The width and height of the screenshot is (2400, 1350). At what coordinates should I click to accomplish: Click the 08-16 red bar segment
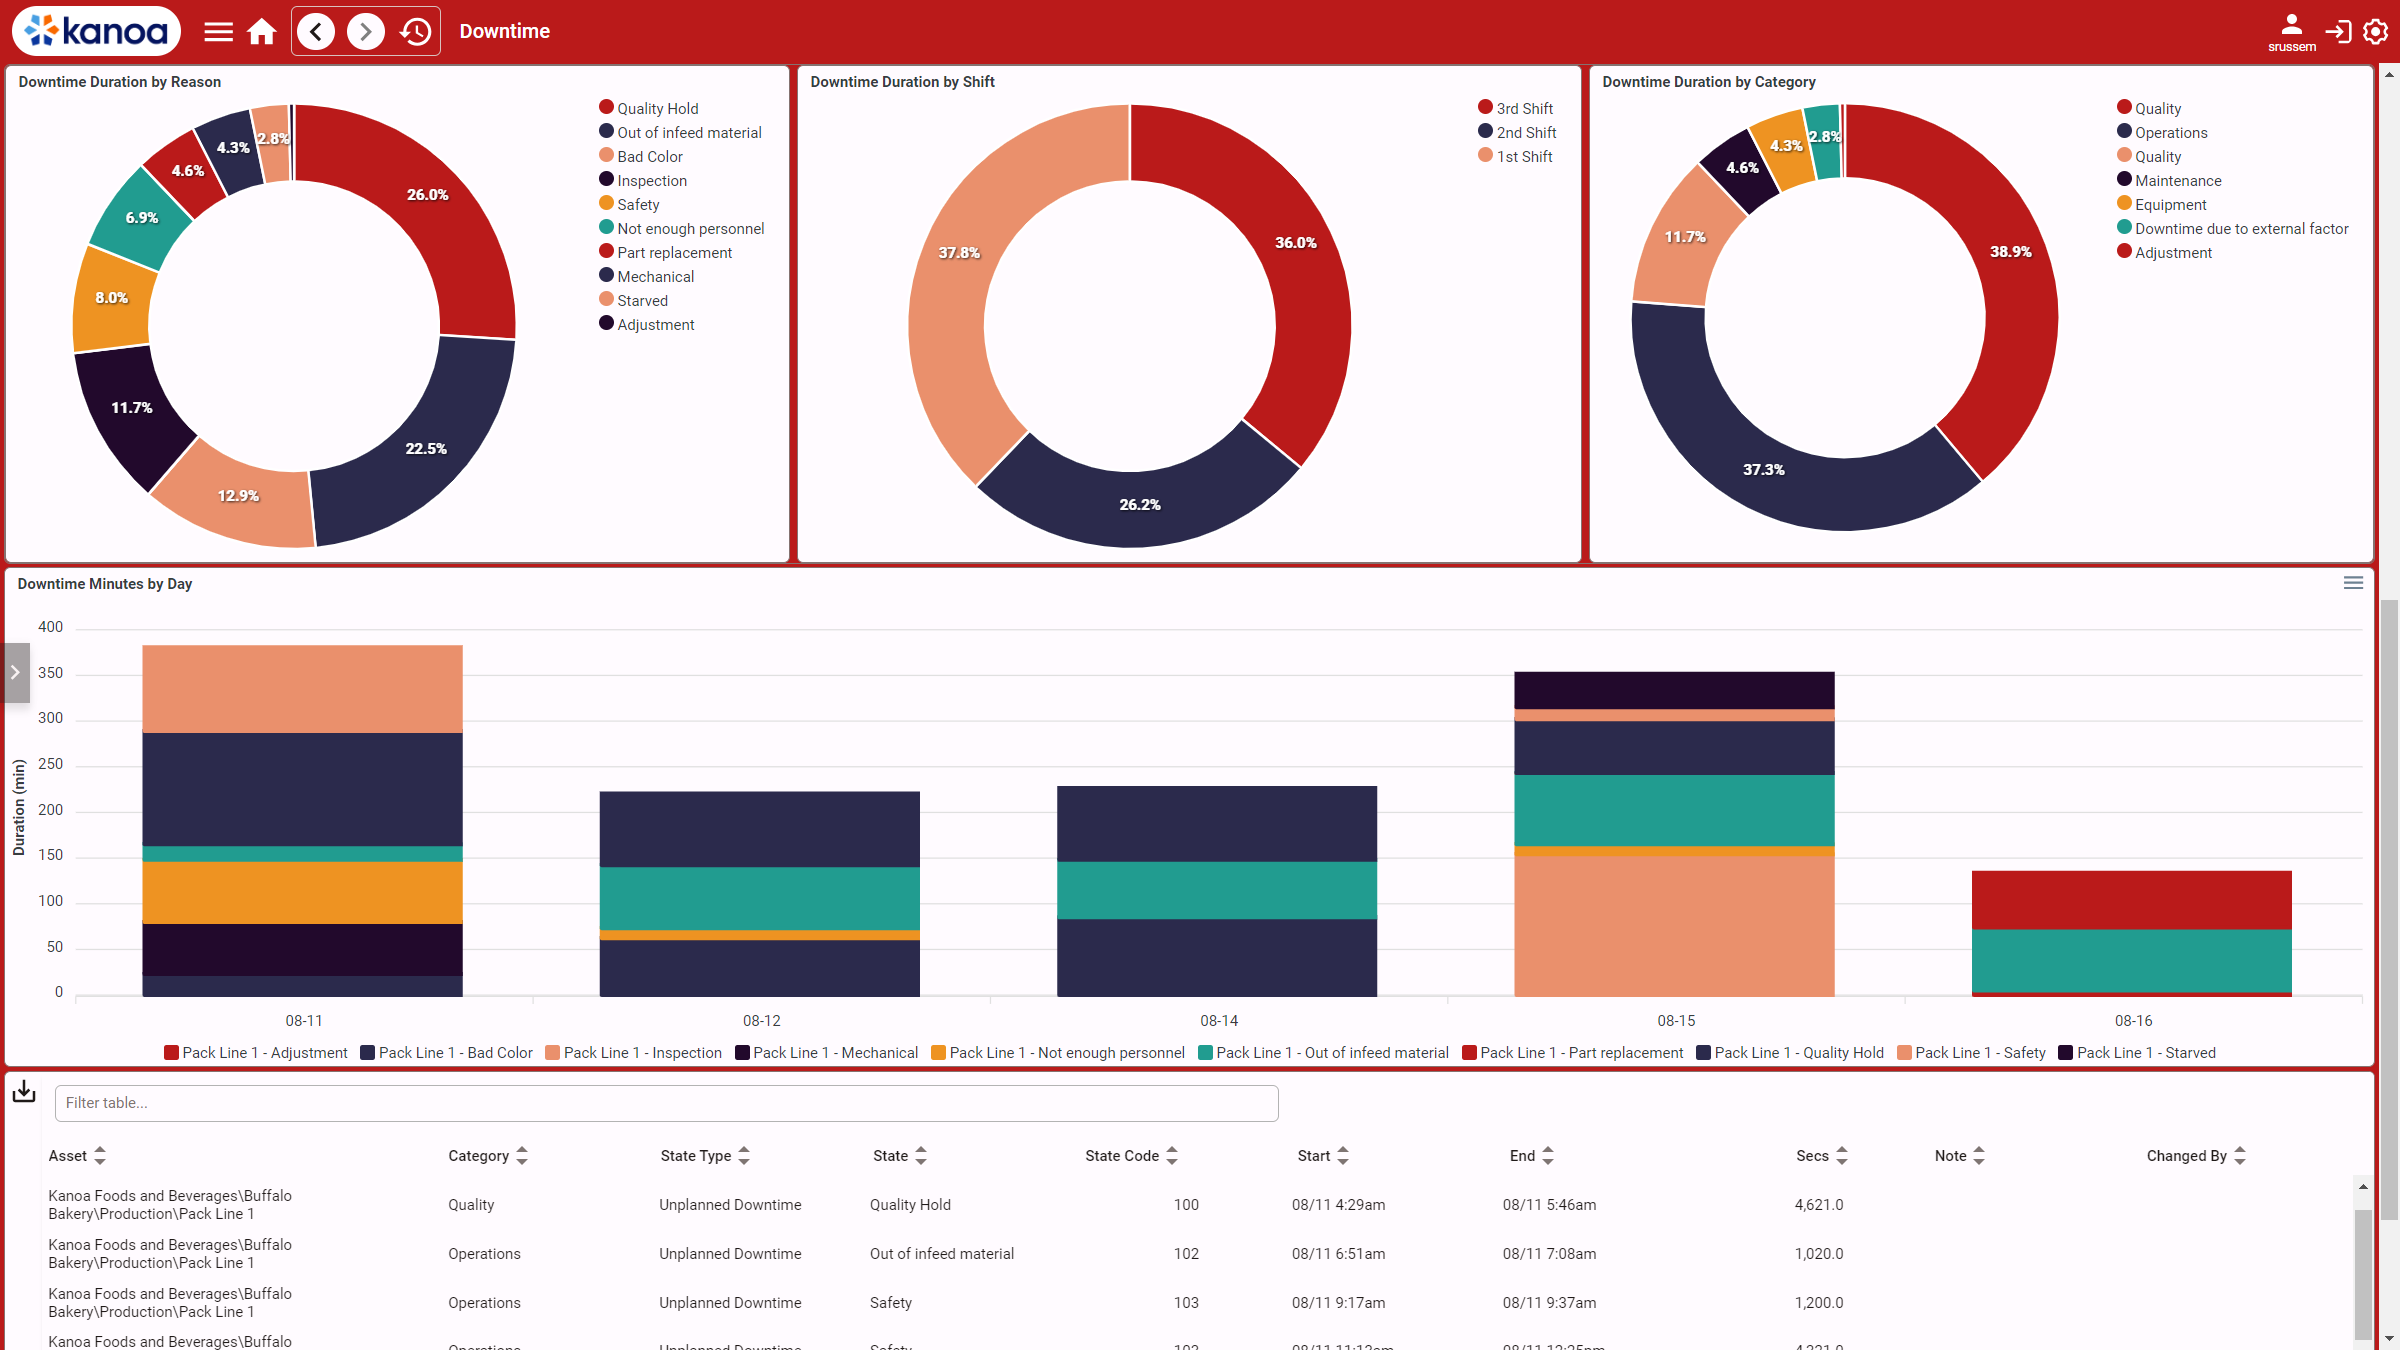pyautogui.click(x=2131, y=899)
